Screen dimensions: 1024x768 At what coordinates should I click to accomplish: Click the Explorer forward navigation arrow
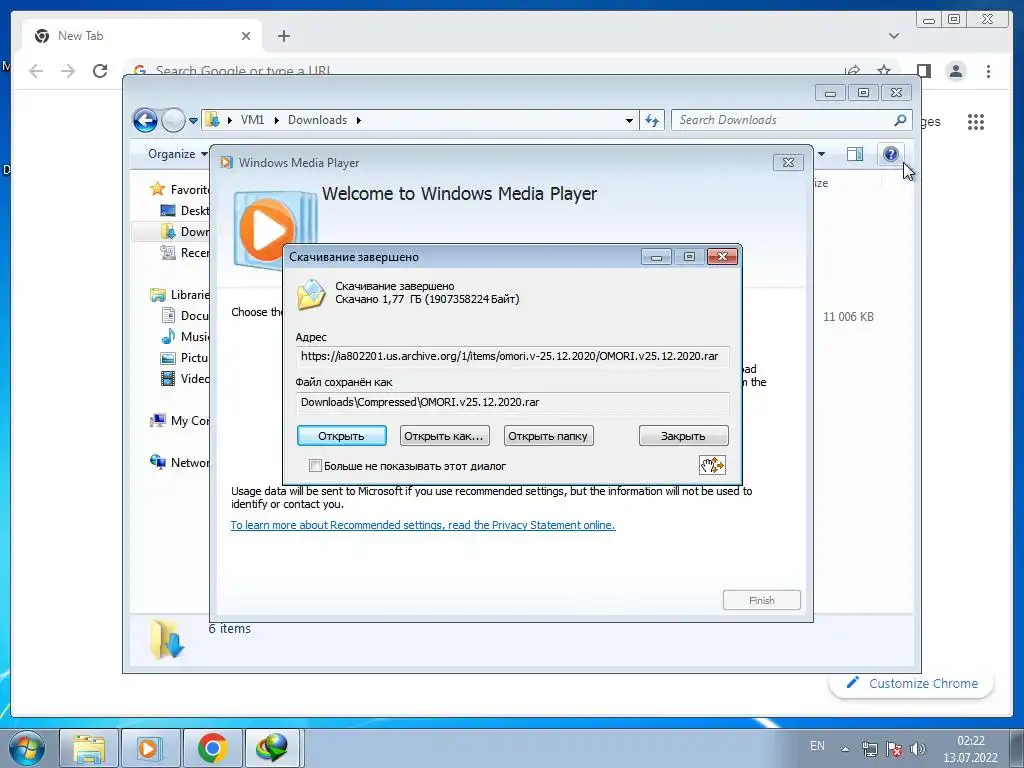click(x=173, y=120)
